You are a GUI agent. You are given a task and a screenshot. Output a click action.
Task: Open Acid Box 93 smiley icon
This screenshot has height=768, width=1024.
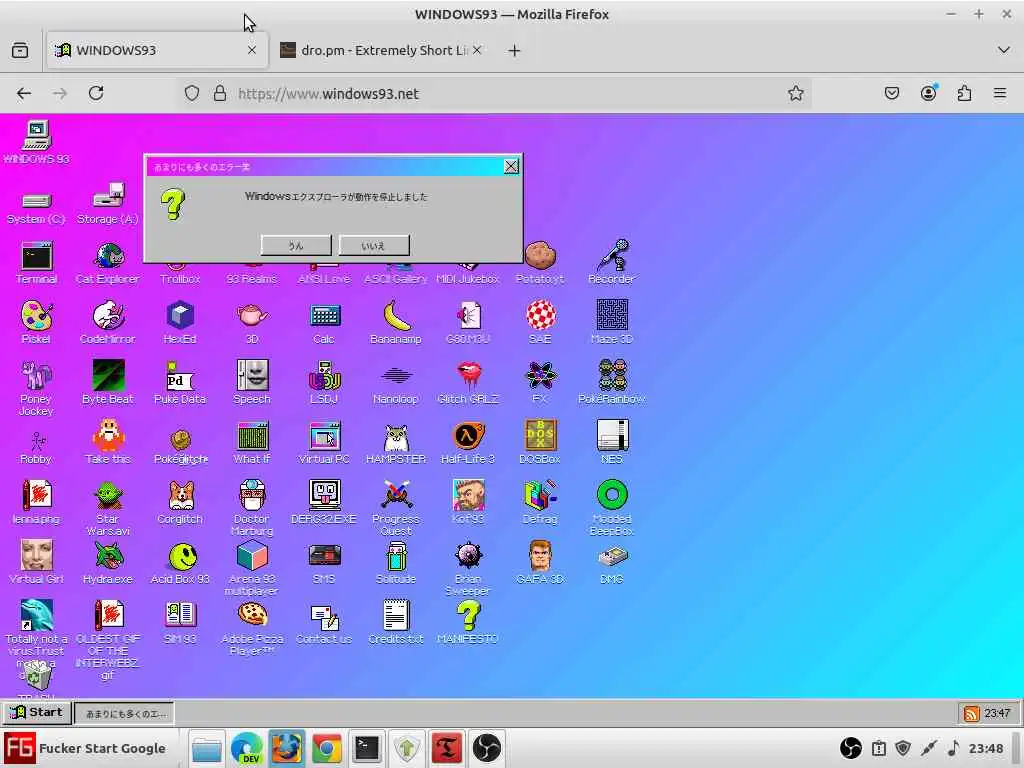pos(180,563)
